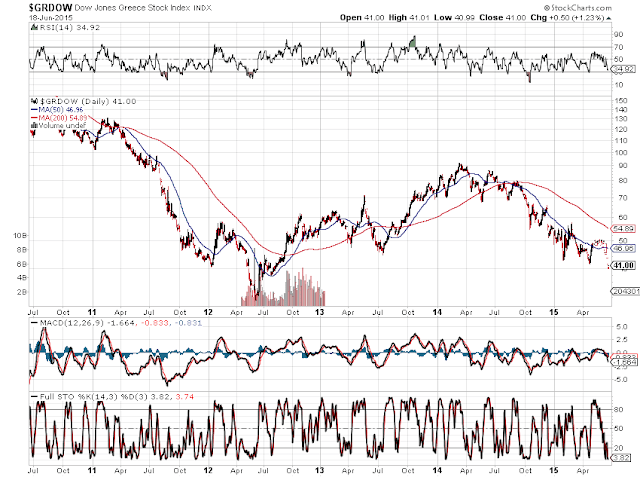Click the 204301 volume tag on axis

coord(626,291)
